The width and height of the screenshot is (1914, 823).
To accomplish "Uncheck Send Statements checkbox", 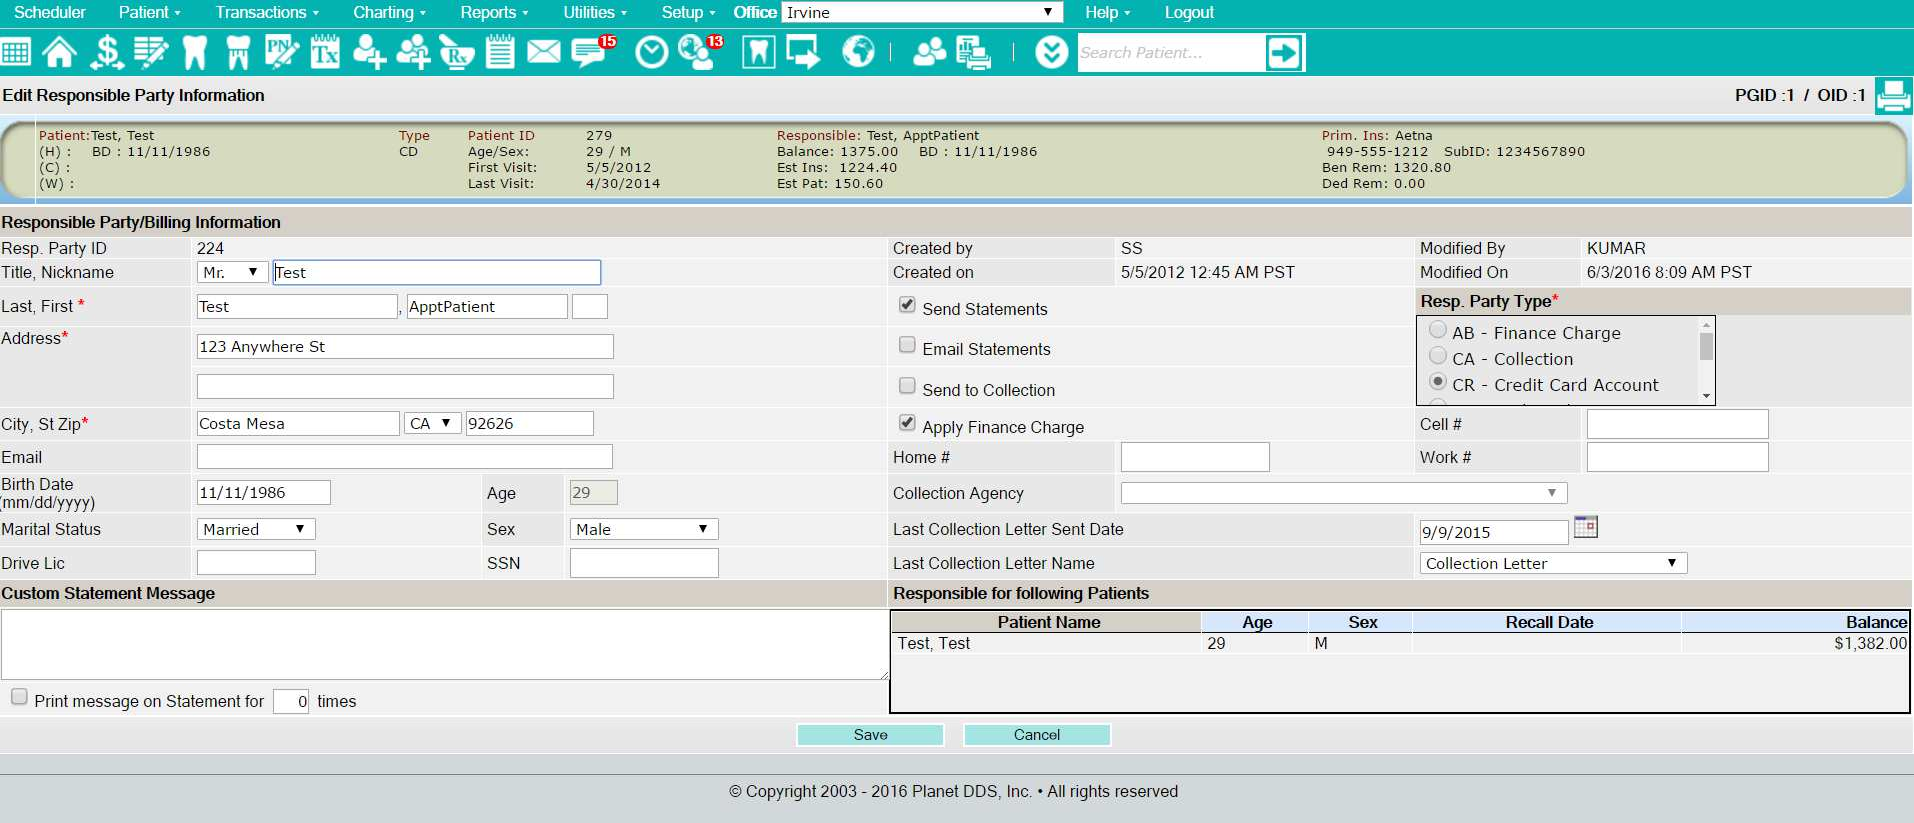I will pos(907,305).
